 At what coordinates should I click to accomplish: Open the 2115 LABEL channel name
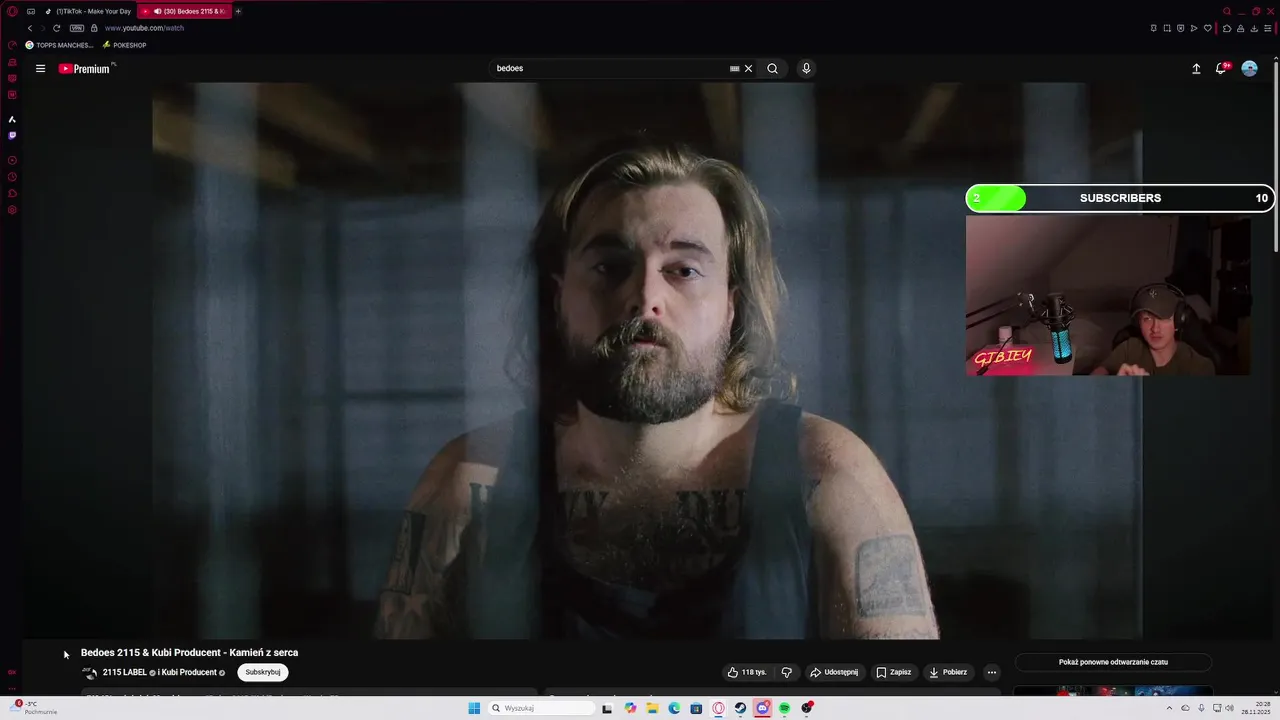[x=124, y=672]
